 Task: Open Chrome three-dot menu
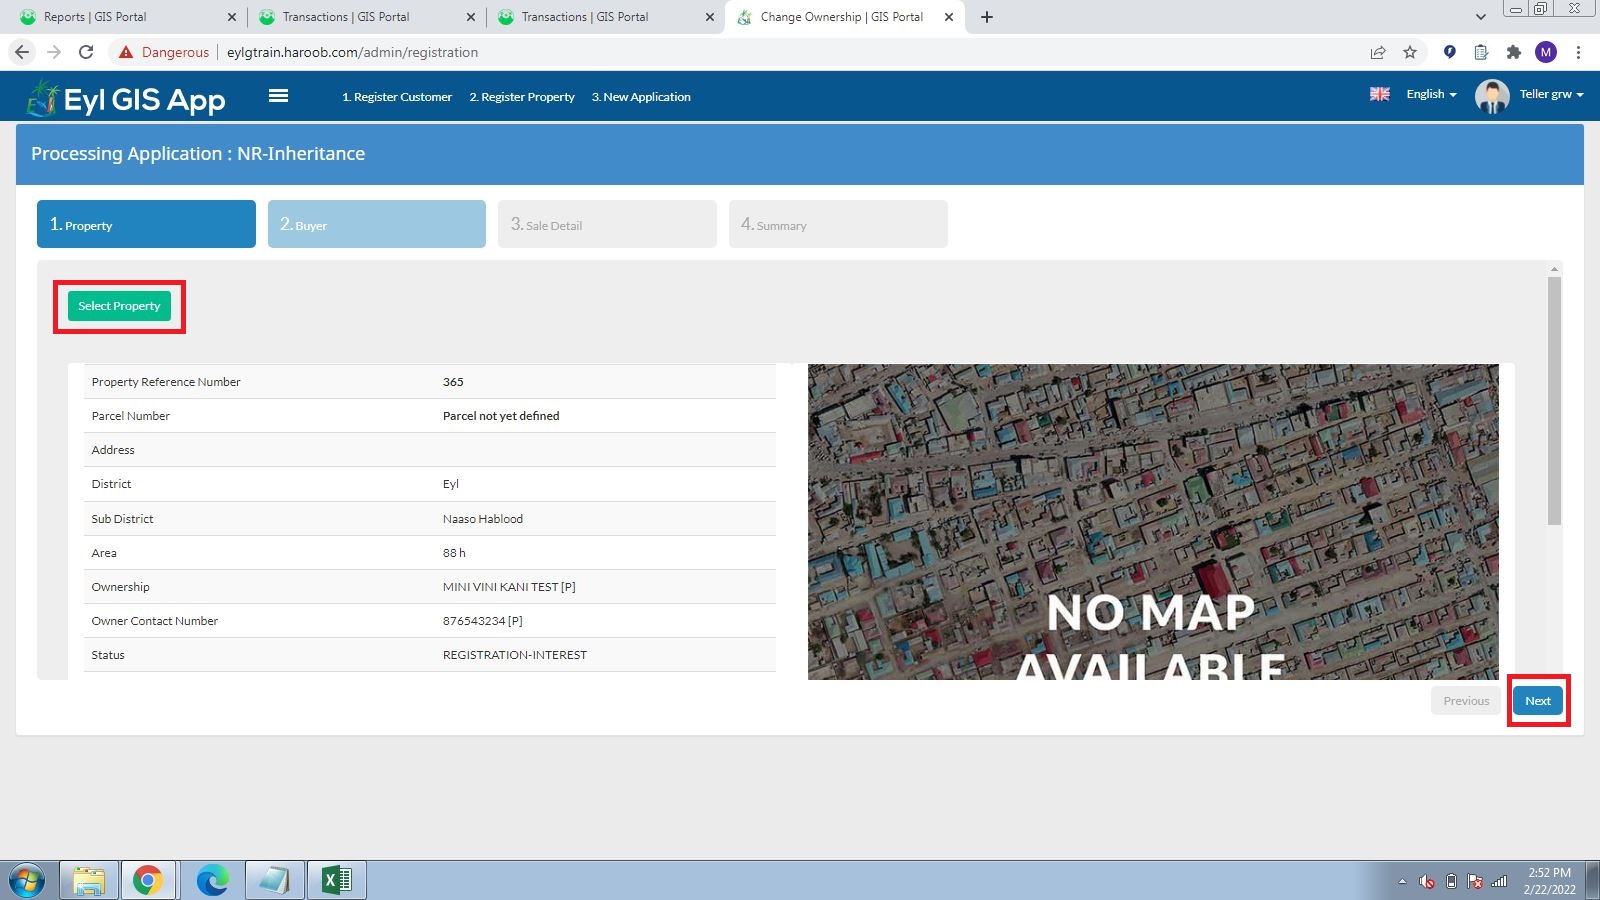click(1578, 52)
